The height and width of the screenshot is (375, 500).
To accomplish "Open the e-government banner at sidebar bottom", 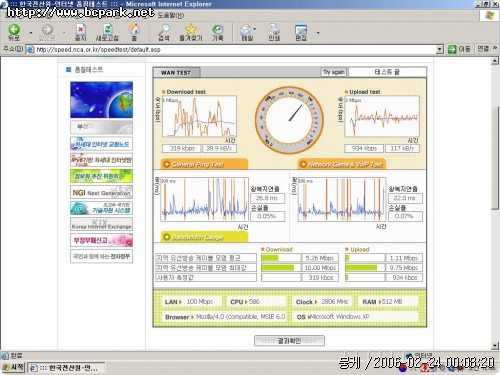I will (101, 256).
